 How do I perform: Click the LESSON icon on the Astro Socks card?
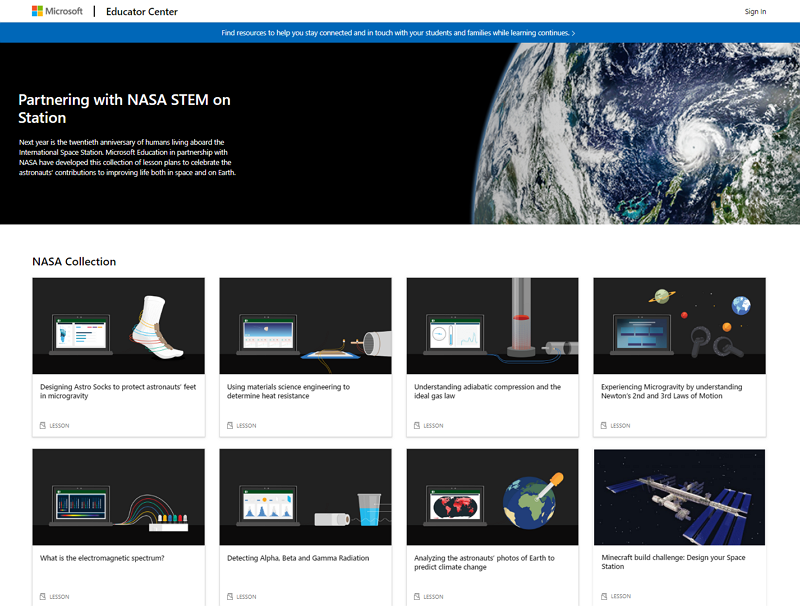tap(42, 424)
